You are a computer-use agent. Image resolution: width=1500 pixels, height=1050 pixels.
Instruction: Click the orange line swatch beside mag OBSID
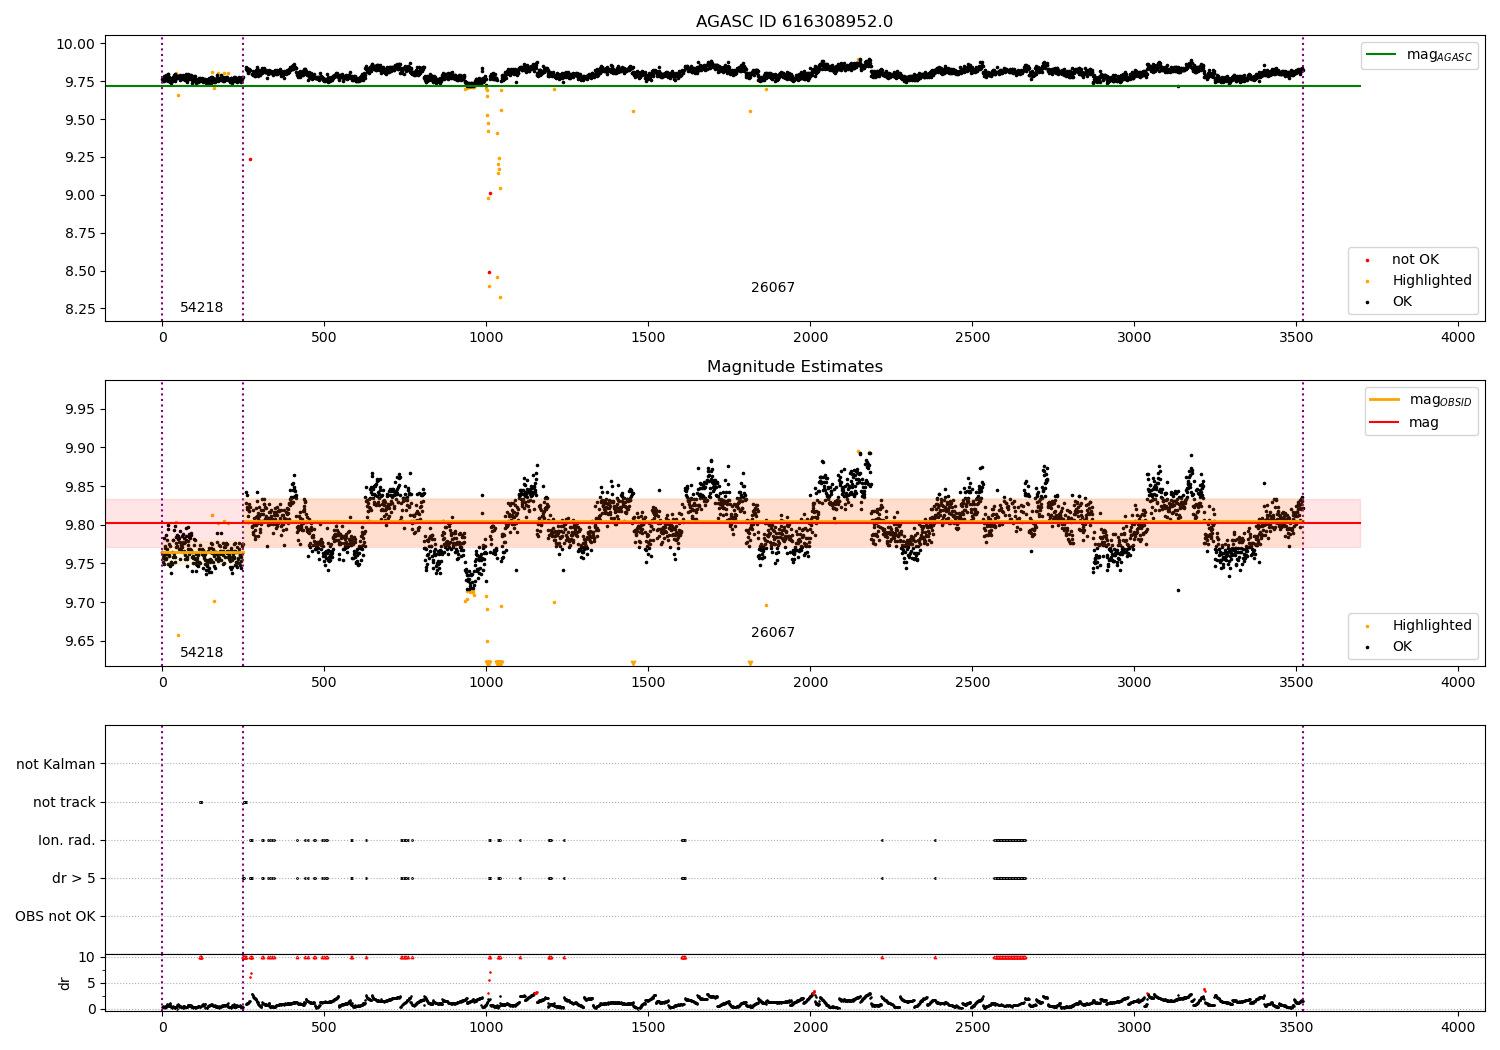[x=1384, y=400]
